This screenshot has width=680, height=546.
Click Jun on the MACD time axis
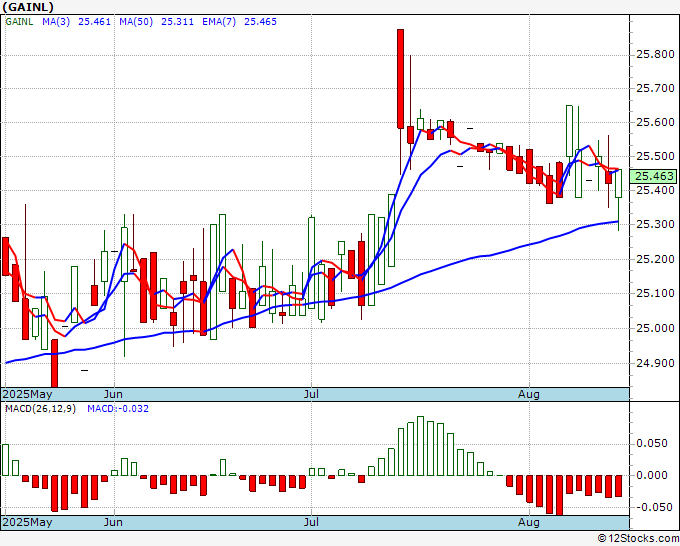[113, 522]
